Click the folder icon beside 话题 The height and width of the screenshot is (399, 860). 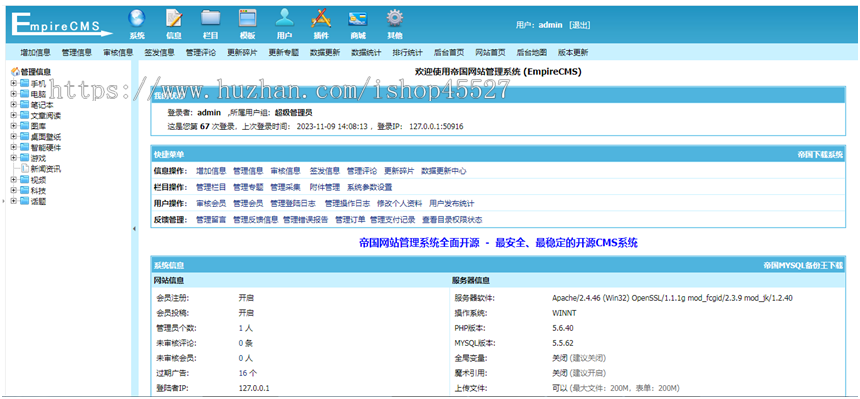click(x=24, y=201)
